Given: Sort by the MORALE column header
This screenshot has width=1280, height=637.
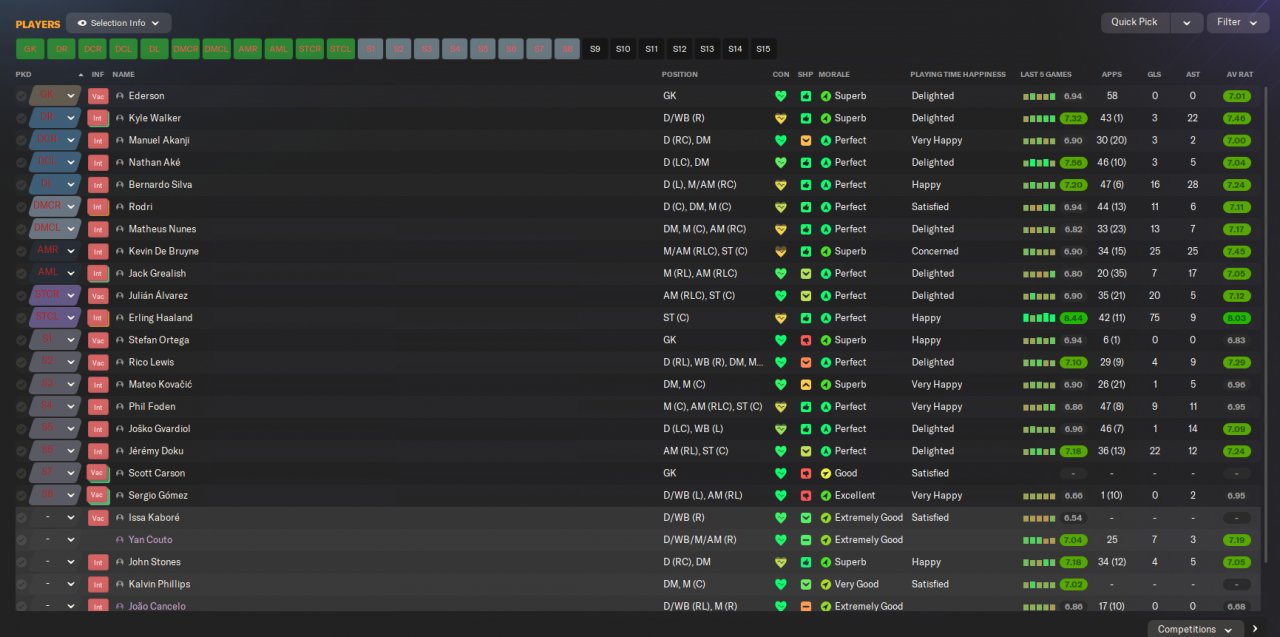Looking at the screenshot, I should click(x=834, y=74).
